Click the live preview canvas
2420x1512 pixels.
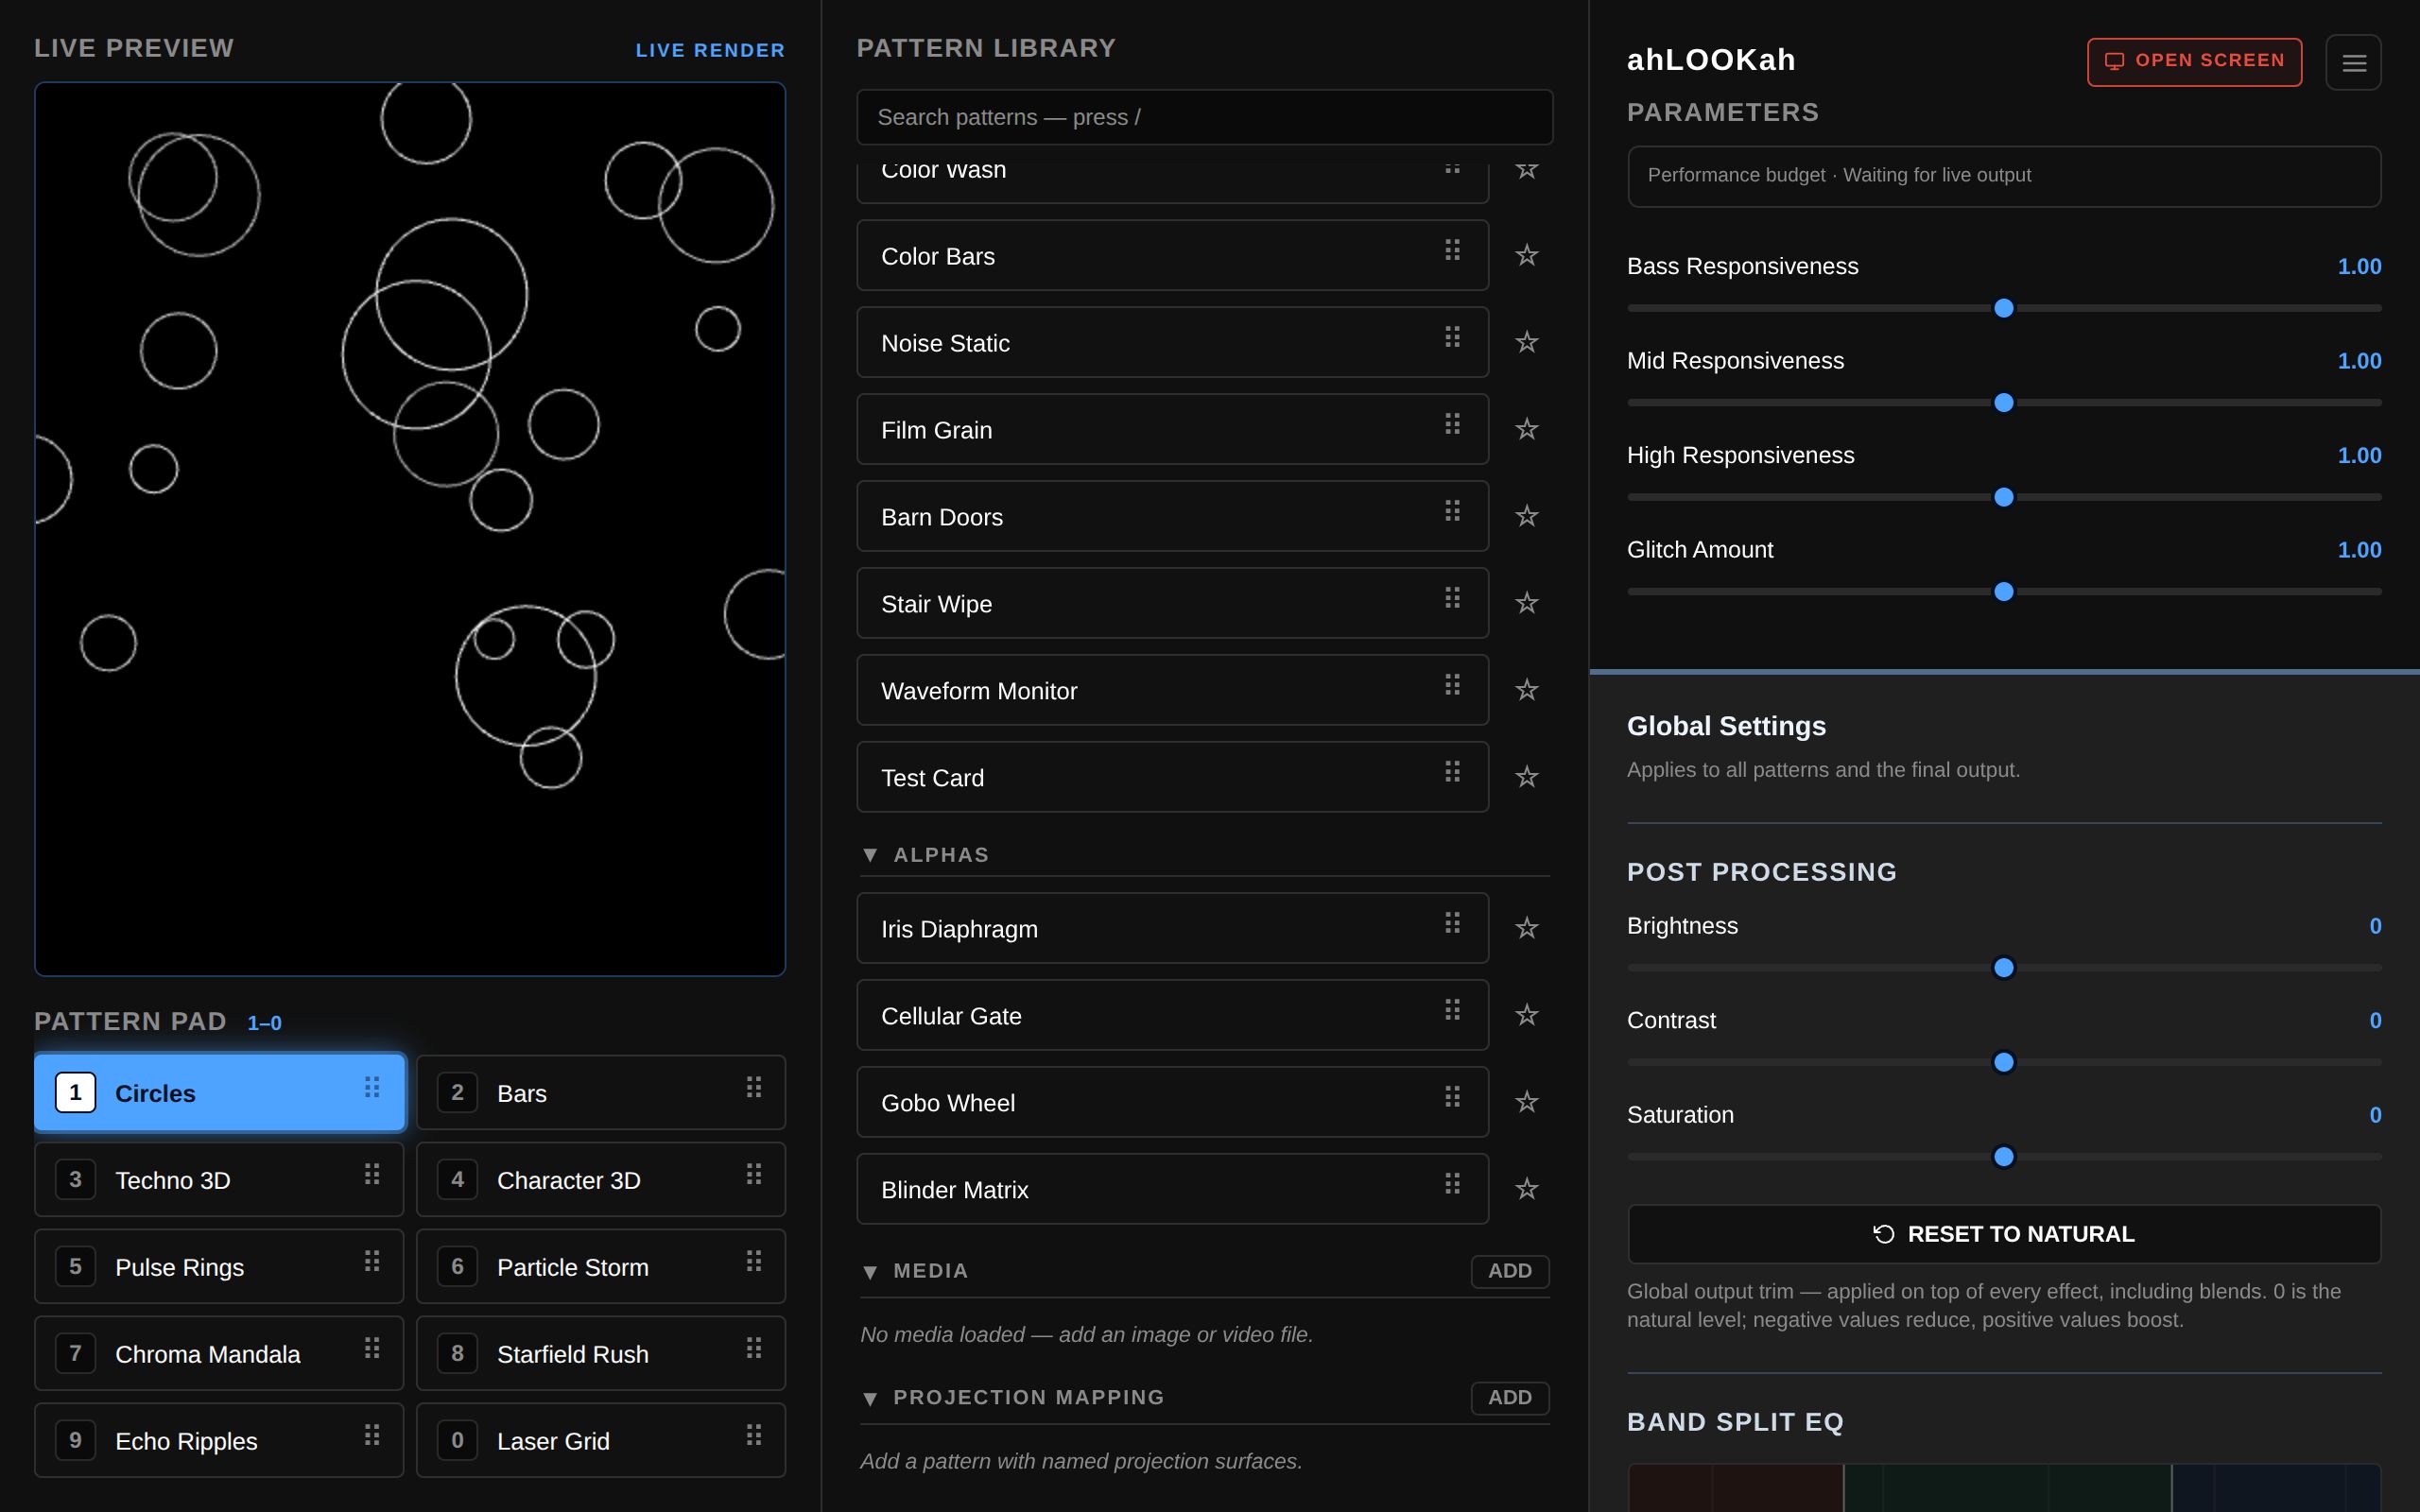(x=410, y=529)
